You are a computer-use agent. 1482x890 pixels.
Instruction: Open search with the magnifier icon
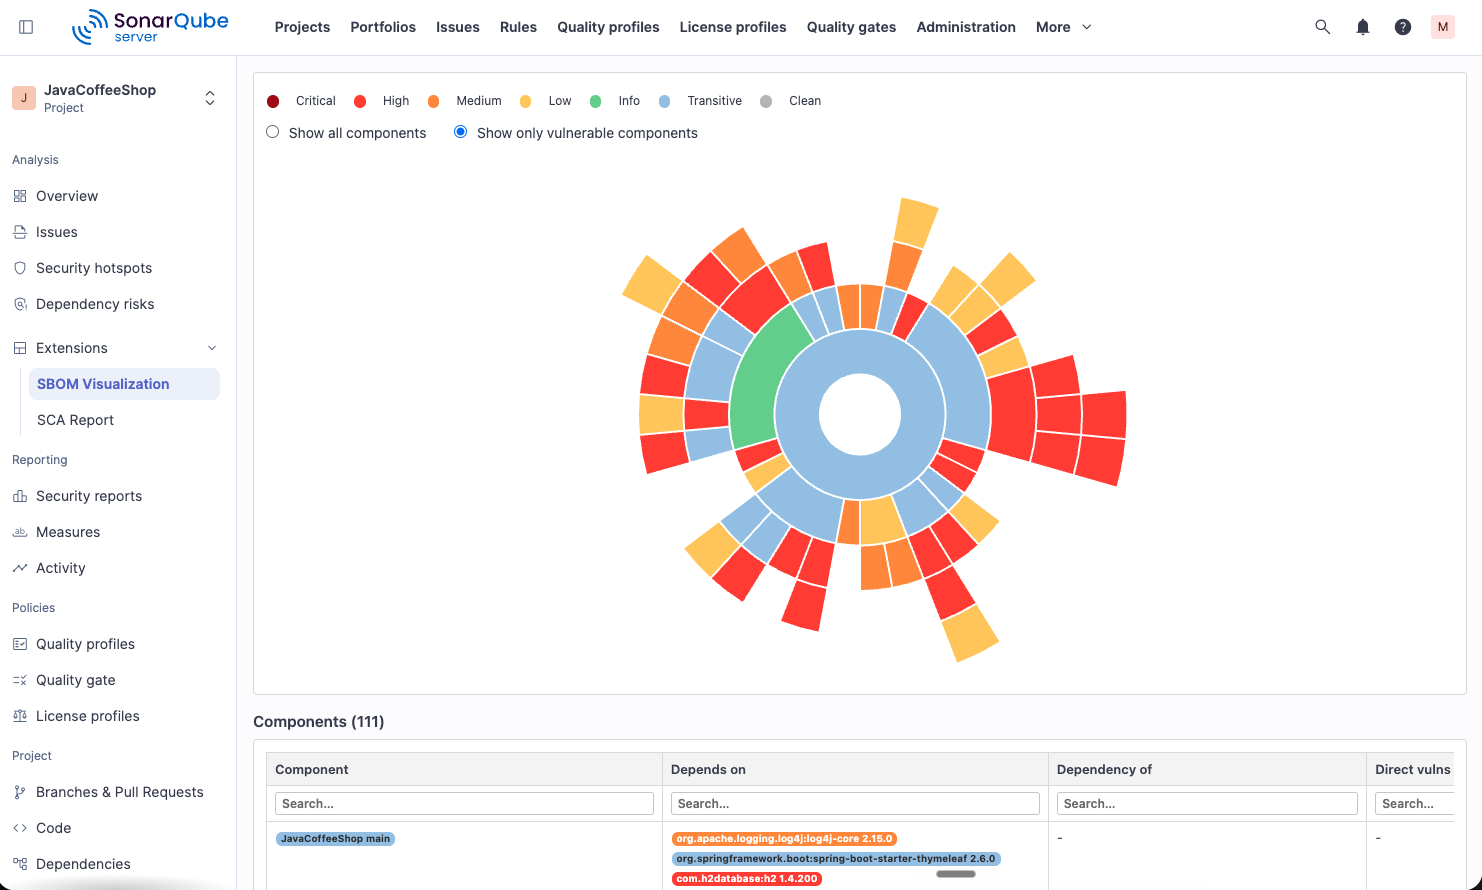[1323, 27]
